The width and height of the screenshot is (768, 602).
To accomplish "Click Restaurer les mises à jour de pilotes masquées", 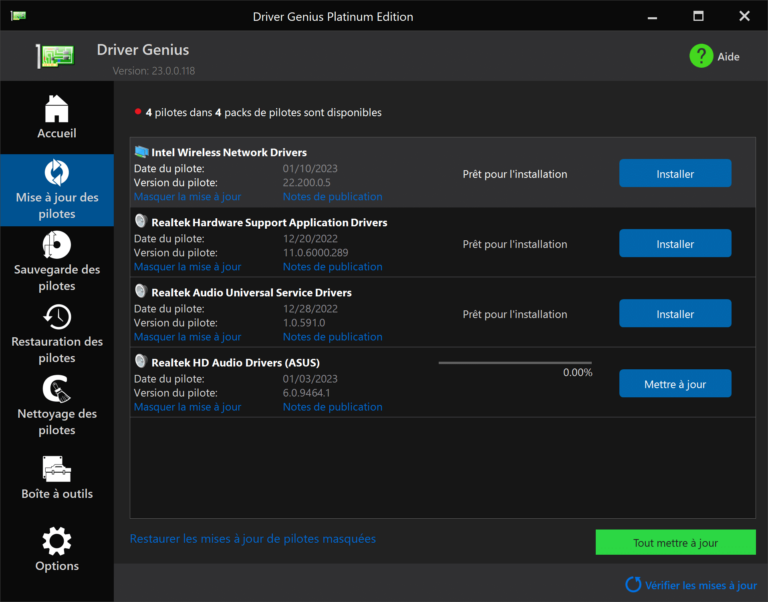I will coord(252,539).
